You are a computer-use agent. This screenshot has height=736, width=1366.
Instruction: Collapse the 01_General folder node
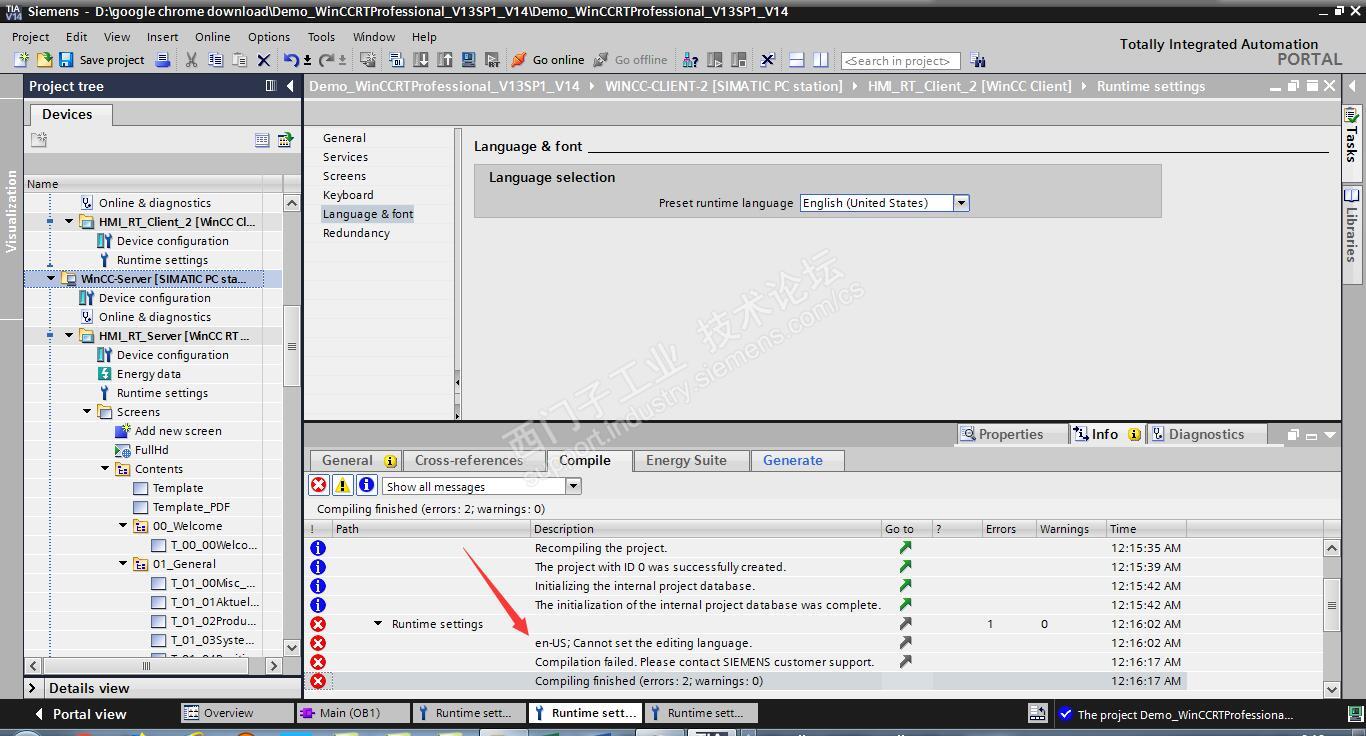pyautogui.click(x=123, y=564)
